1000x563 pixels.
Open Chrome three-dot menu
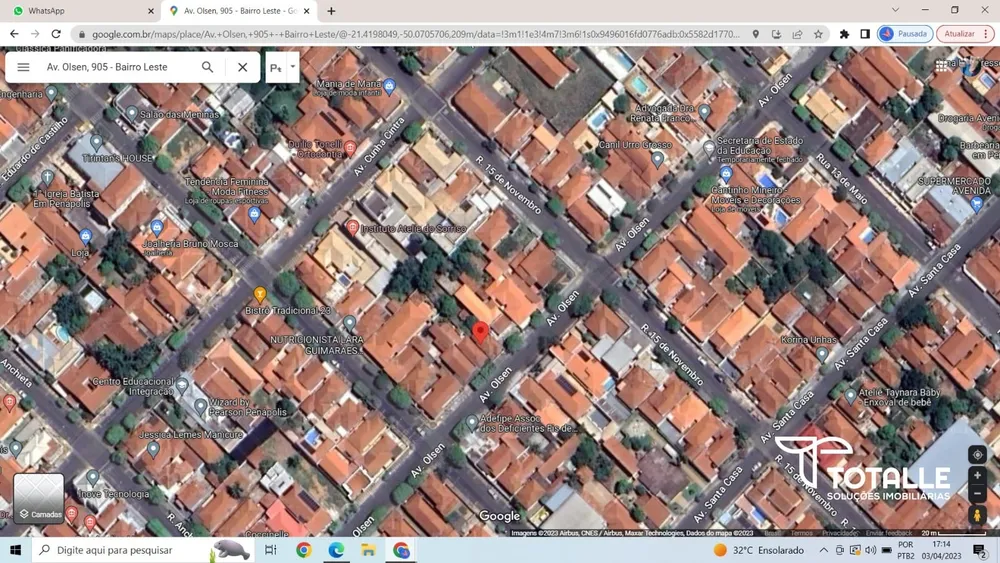pyautogui.click(x=988, y=34)
